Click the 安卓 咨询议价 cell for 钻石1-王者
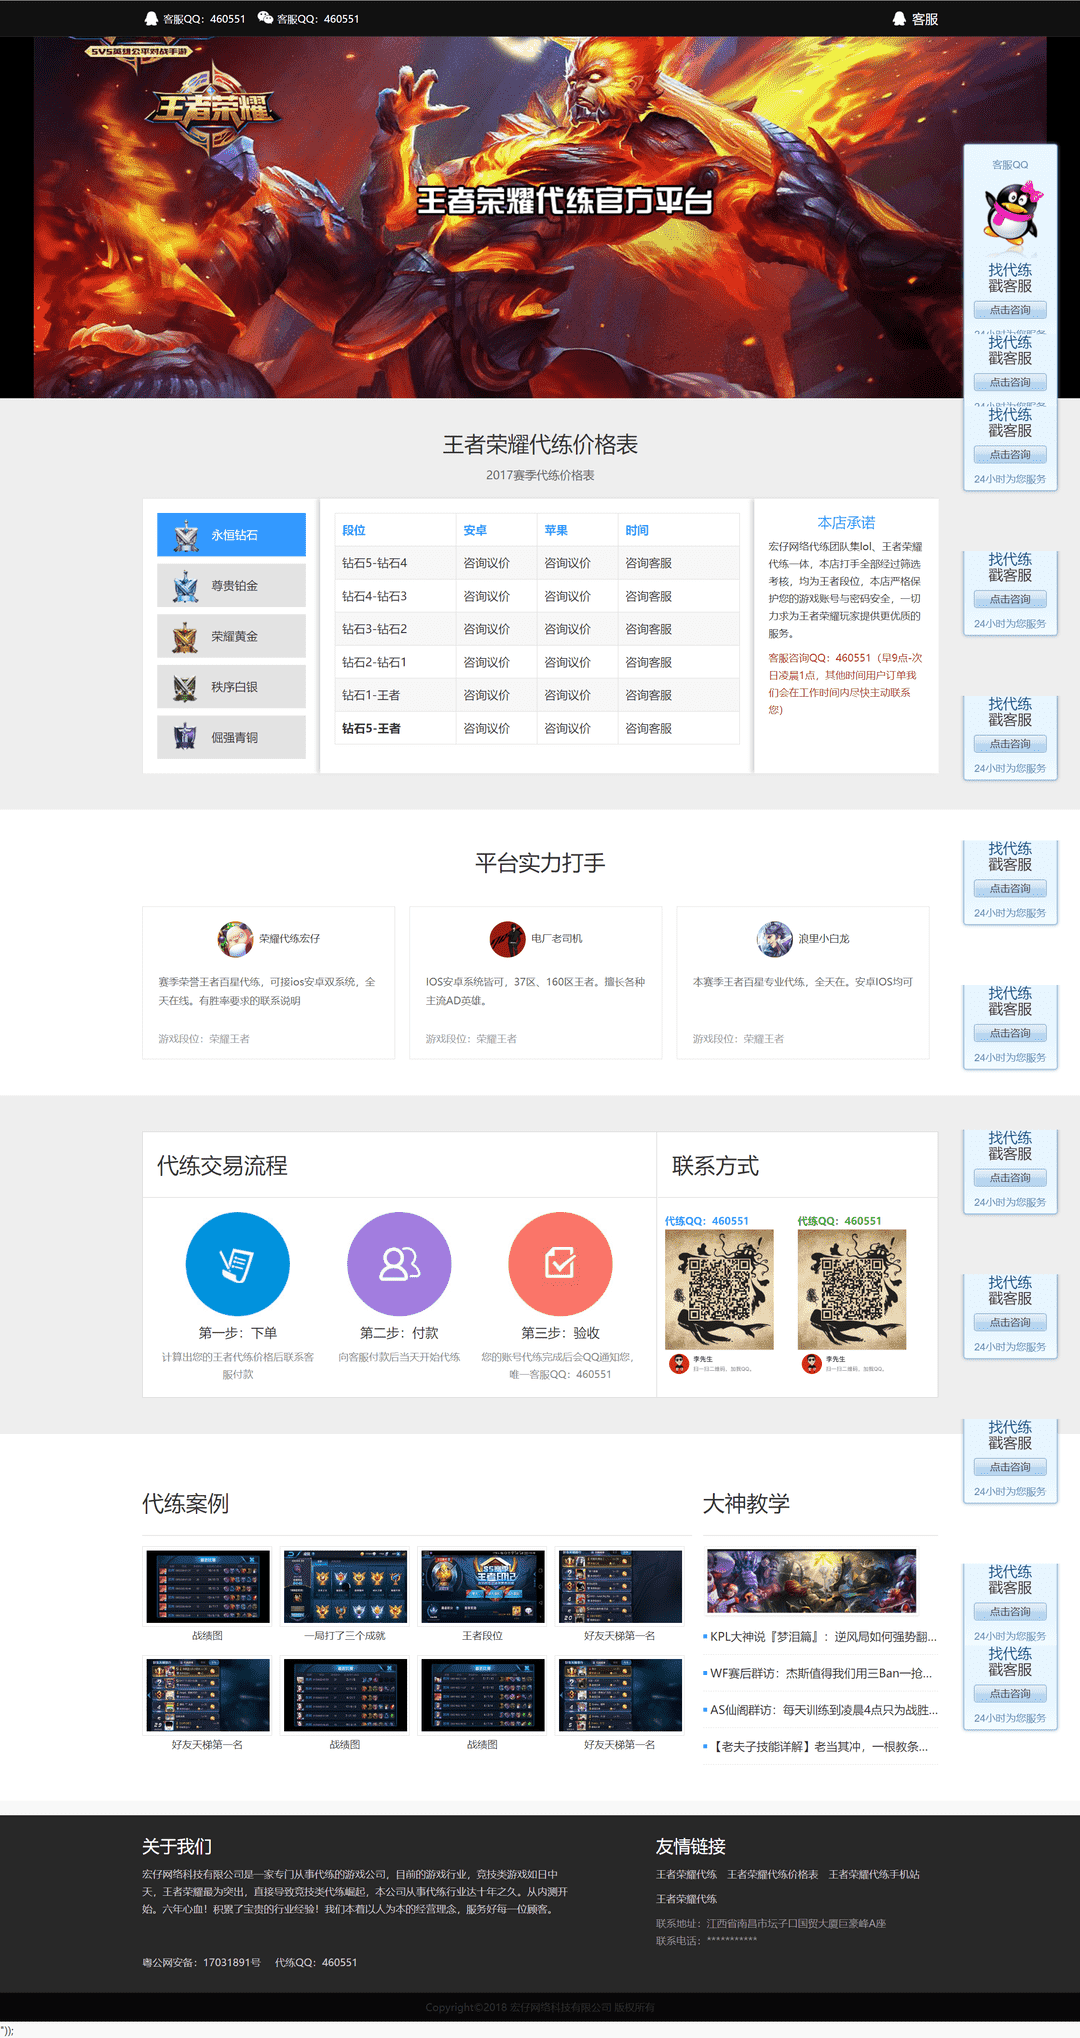 click(487, 695)
